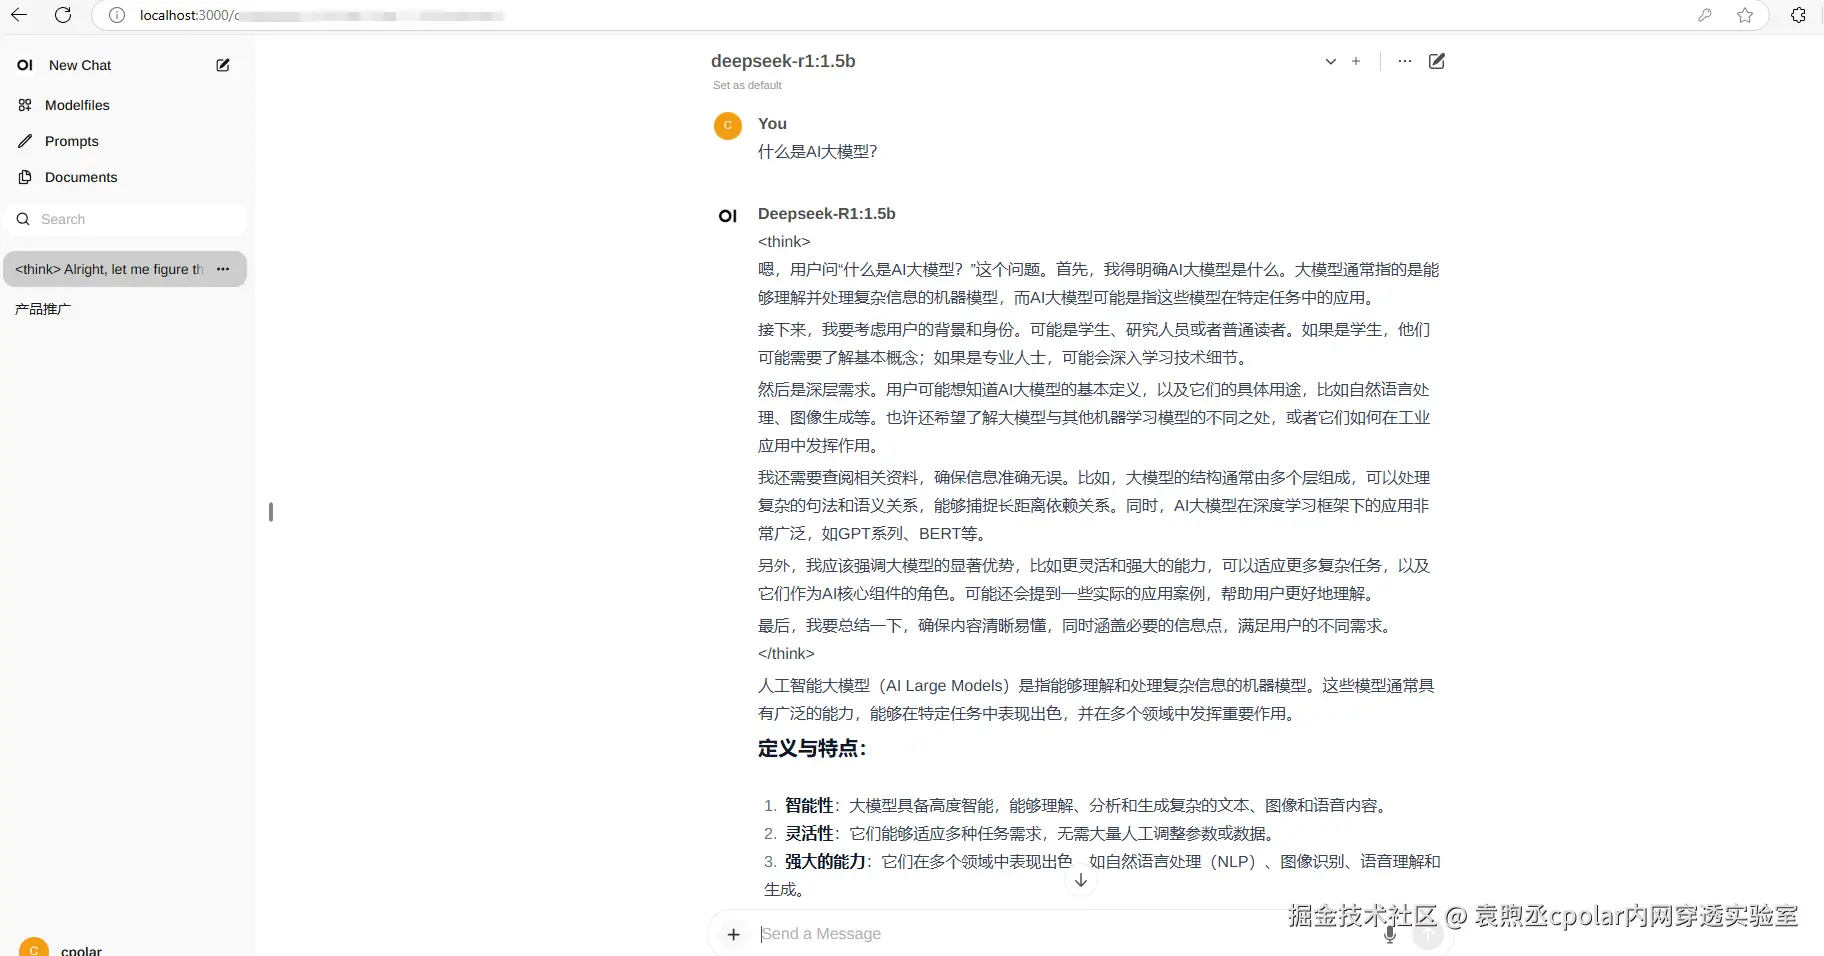Add another model with plus icon
This screenshot has width=1824, height=956.
pyautogui.click(x=1356, y=61)
